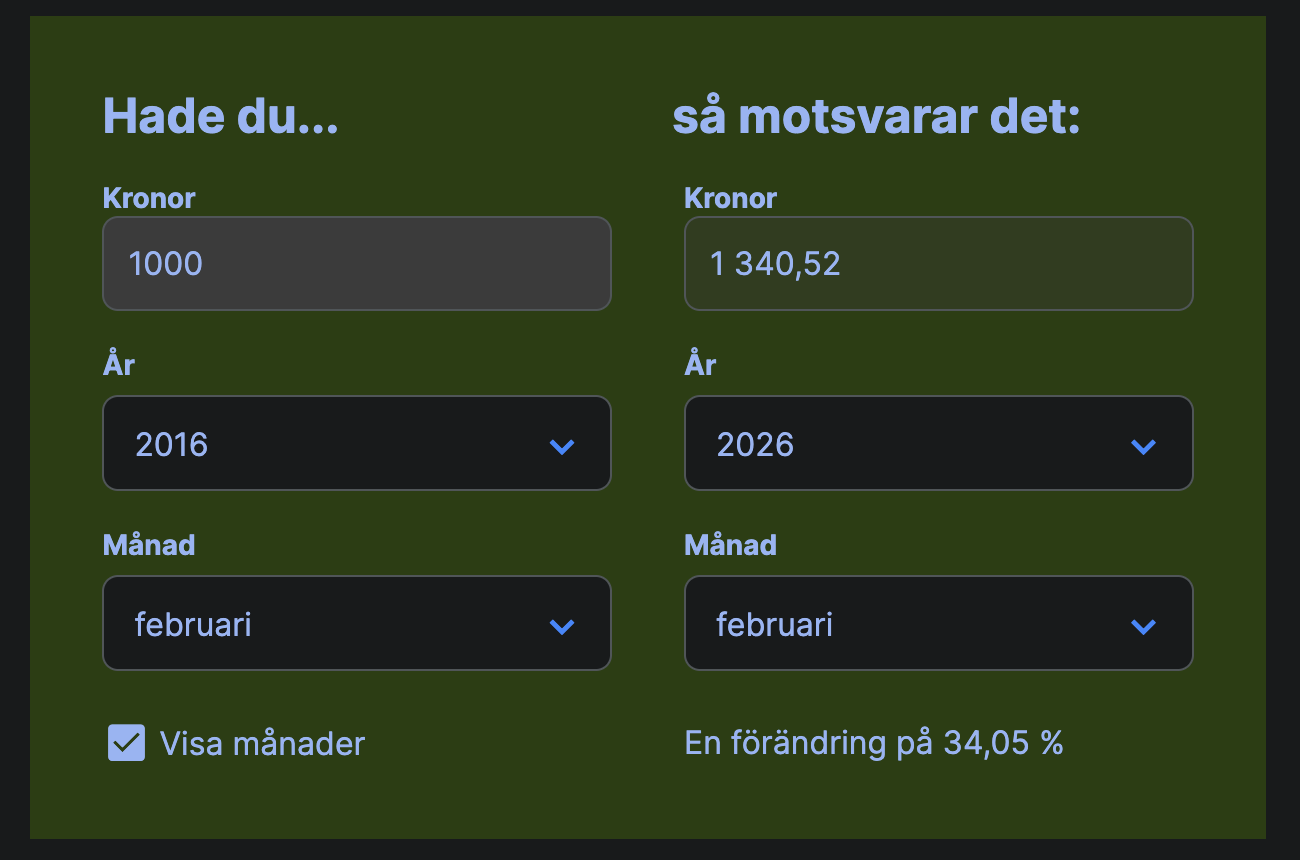
Task: Focus the Kronor input containing 1000
Action: (x=356, y=264)
